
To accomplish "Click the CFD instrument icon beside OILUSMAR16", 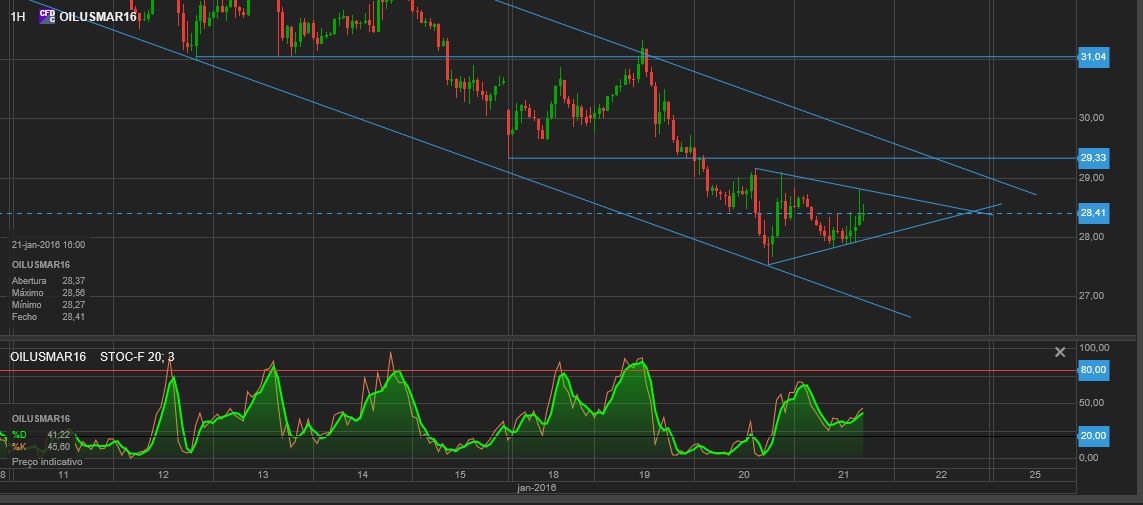I will [x=47, y=16].
